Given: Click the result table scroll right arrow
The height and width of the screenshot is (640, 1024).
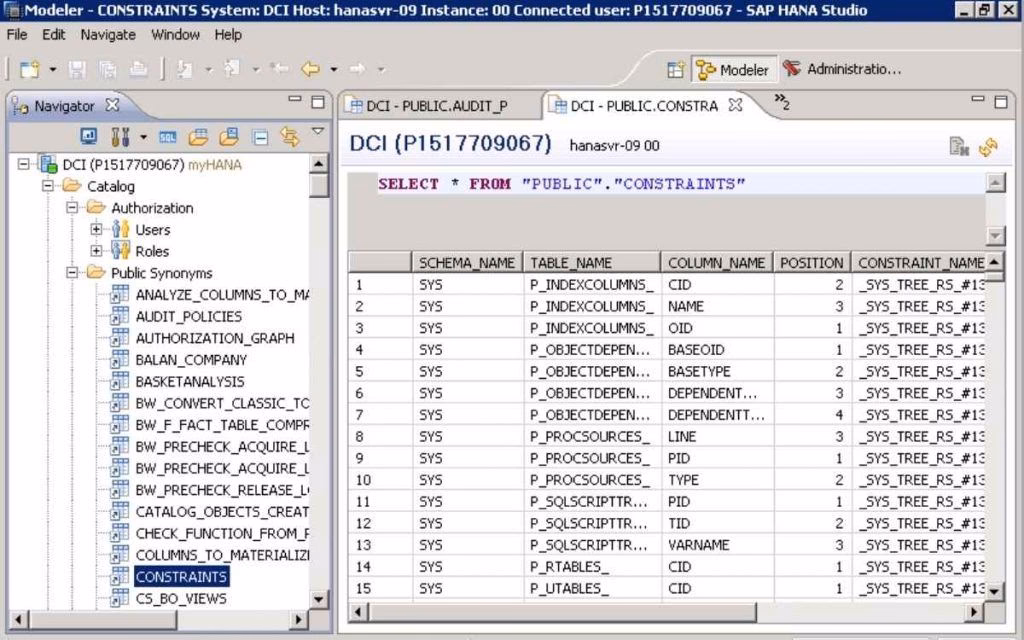Looking at the screenshot, I should [x=974, y=612].
